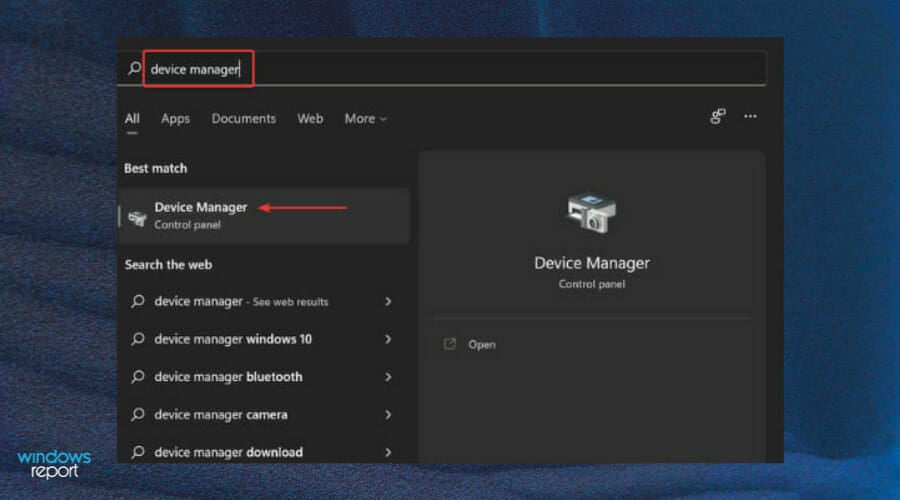Click the Open external-link icon
This screenshot has width=900, height=500.
coord(450,344)
